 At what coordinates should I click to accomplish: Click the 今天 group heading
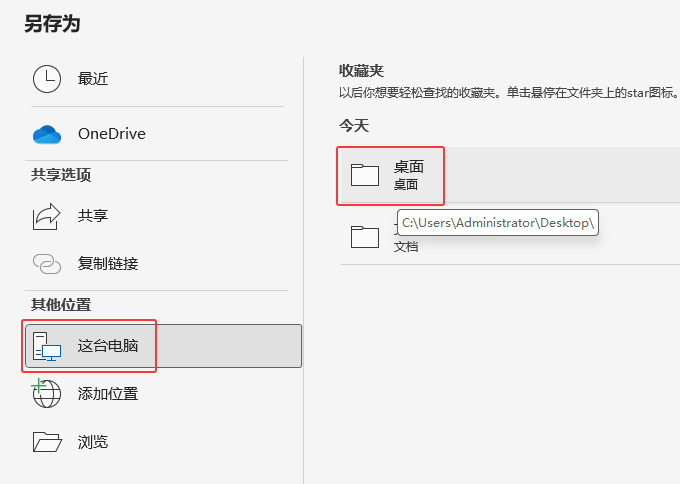[354, 126]
